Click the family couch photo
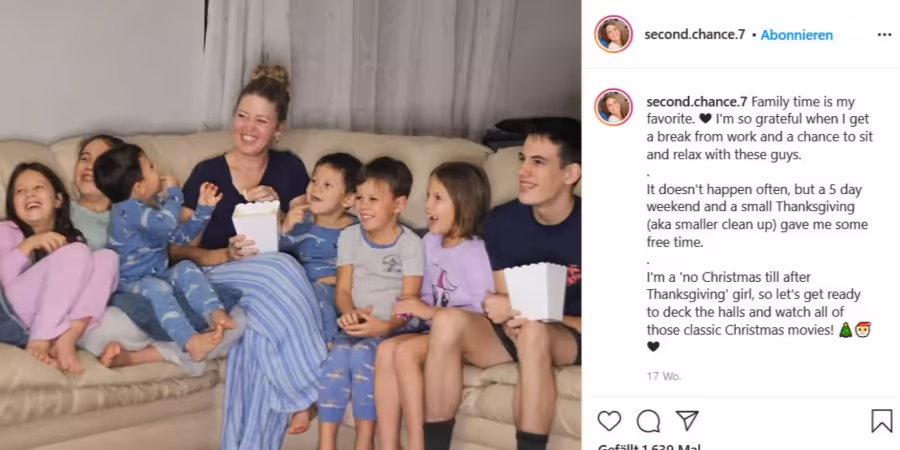The image size is (900, 450). pos(290,225)
